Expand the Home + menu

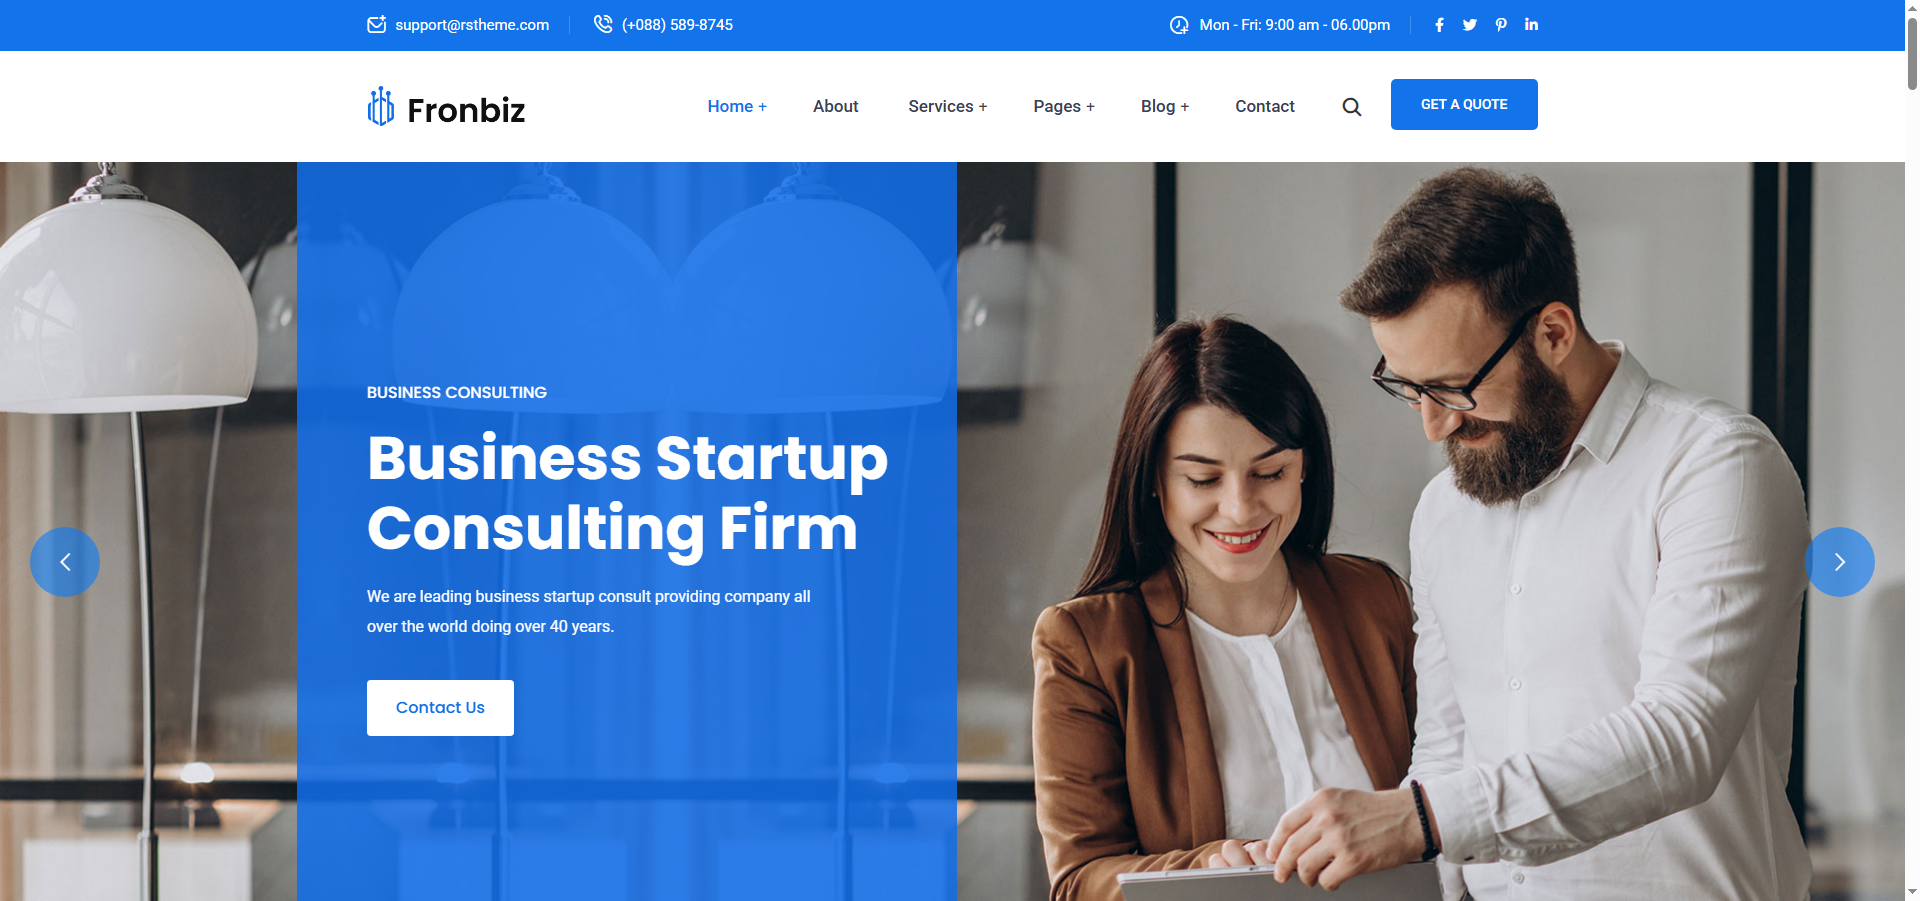click(x=737, y=106)
